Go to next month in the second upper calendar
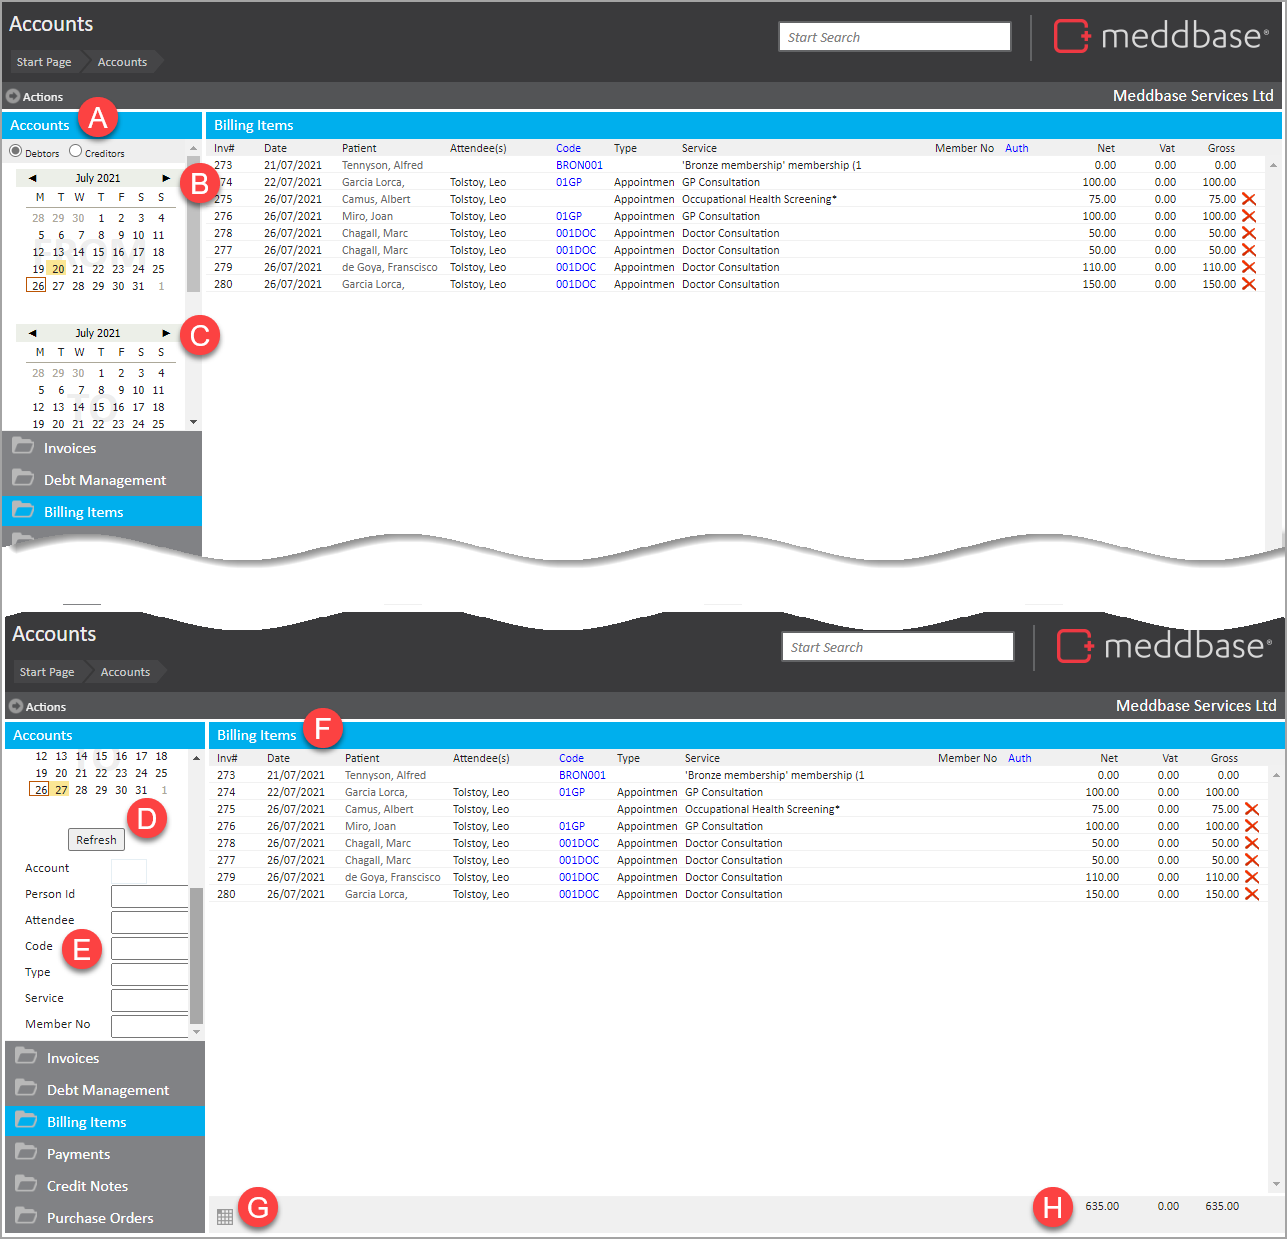 coord(166,333)
